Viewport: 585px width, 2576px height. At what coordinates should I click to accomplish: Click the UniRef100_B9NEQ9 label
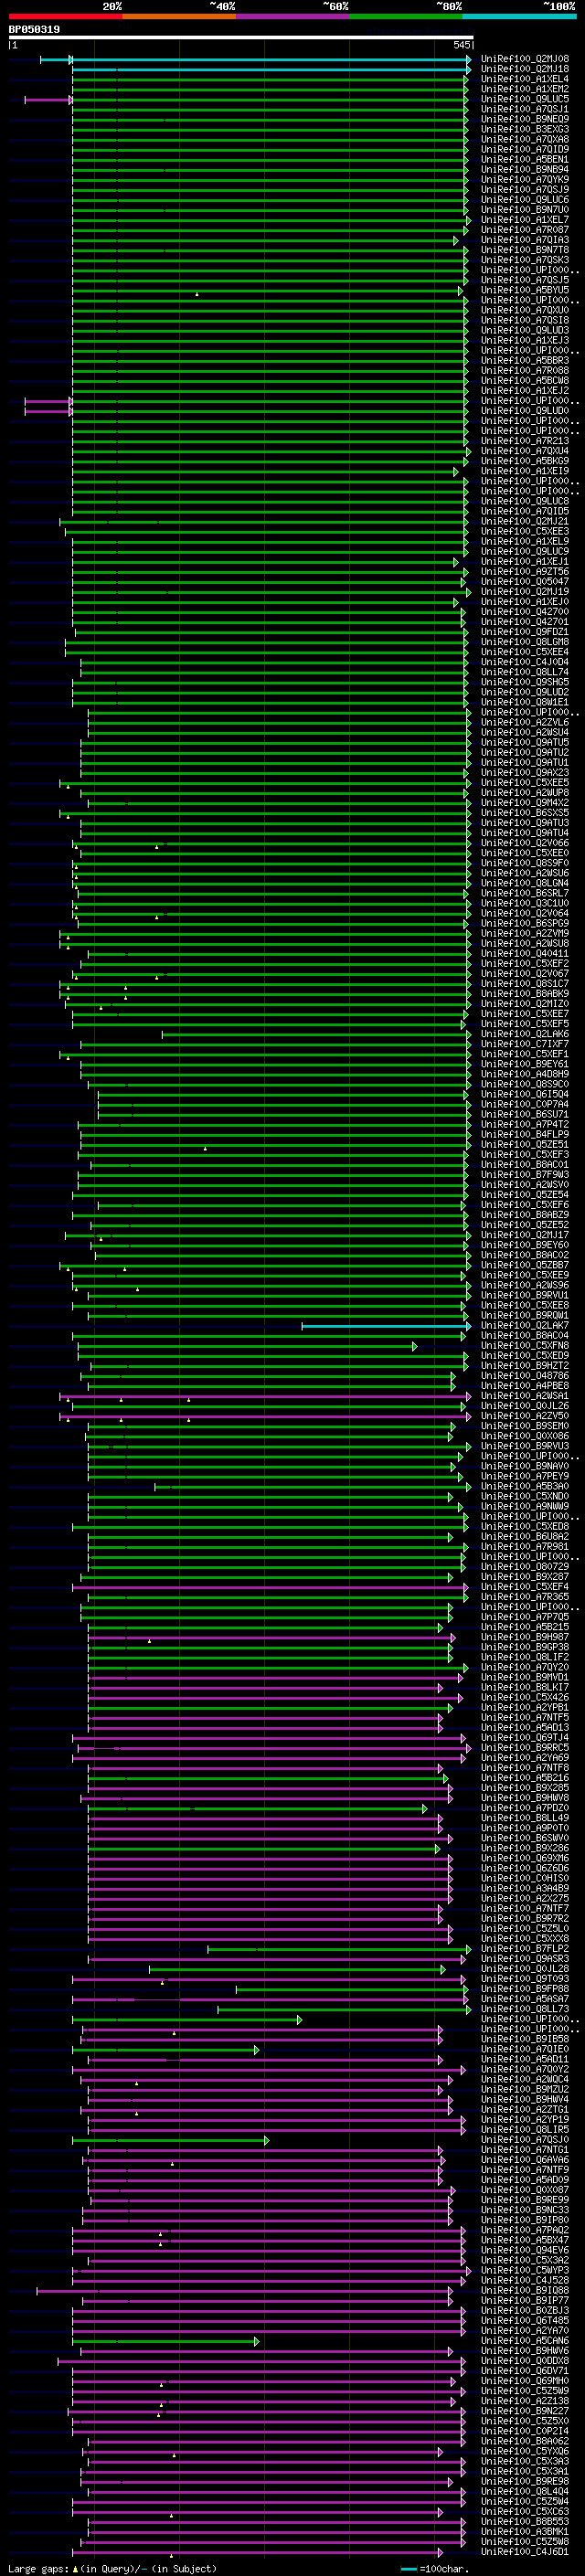[524, 119]
